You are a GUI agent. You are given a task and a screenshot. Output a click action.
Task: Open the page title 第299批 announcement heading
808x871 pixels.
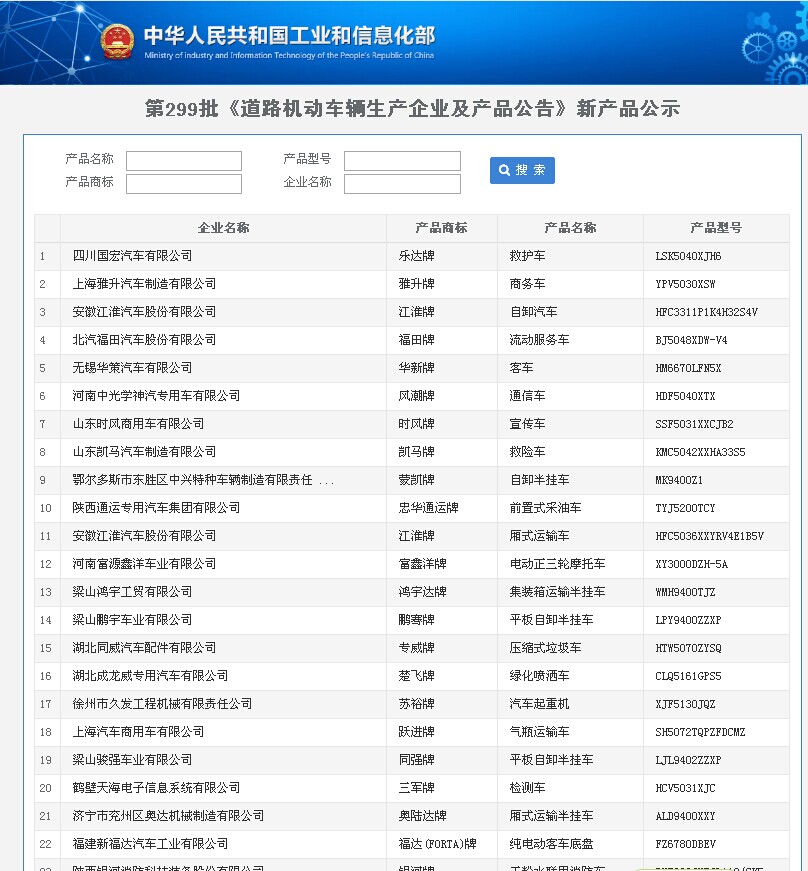pyautogui.click(x=404, y=108)
